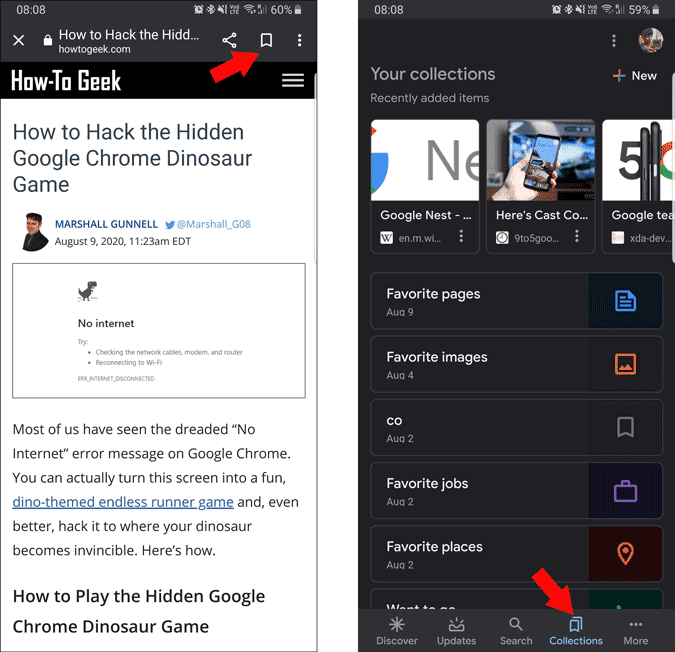
Task: Tap the share icon in browser toolbar
Action: (229, 40)
